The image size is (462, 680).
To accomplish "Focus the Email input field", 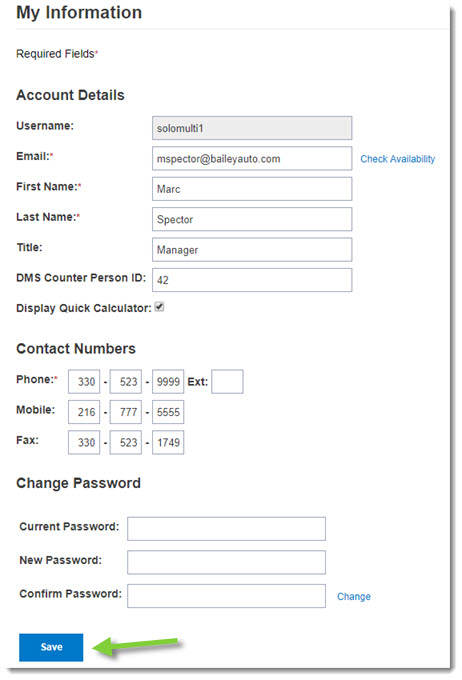I will (x=252, y=158).
